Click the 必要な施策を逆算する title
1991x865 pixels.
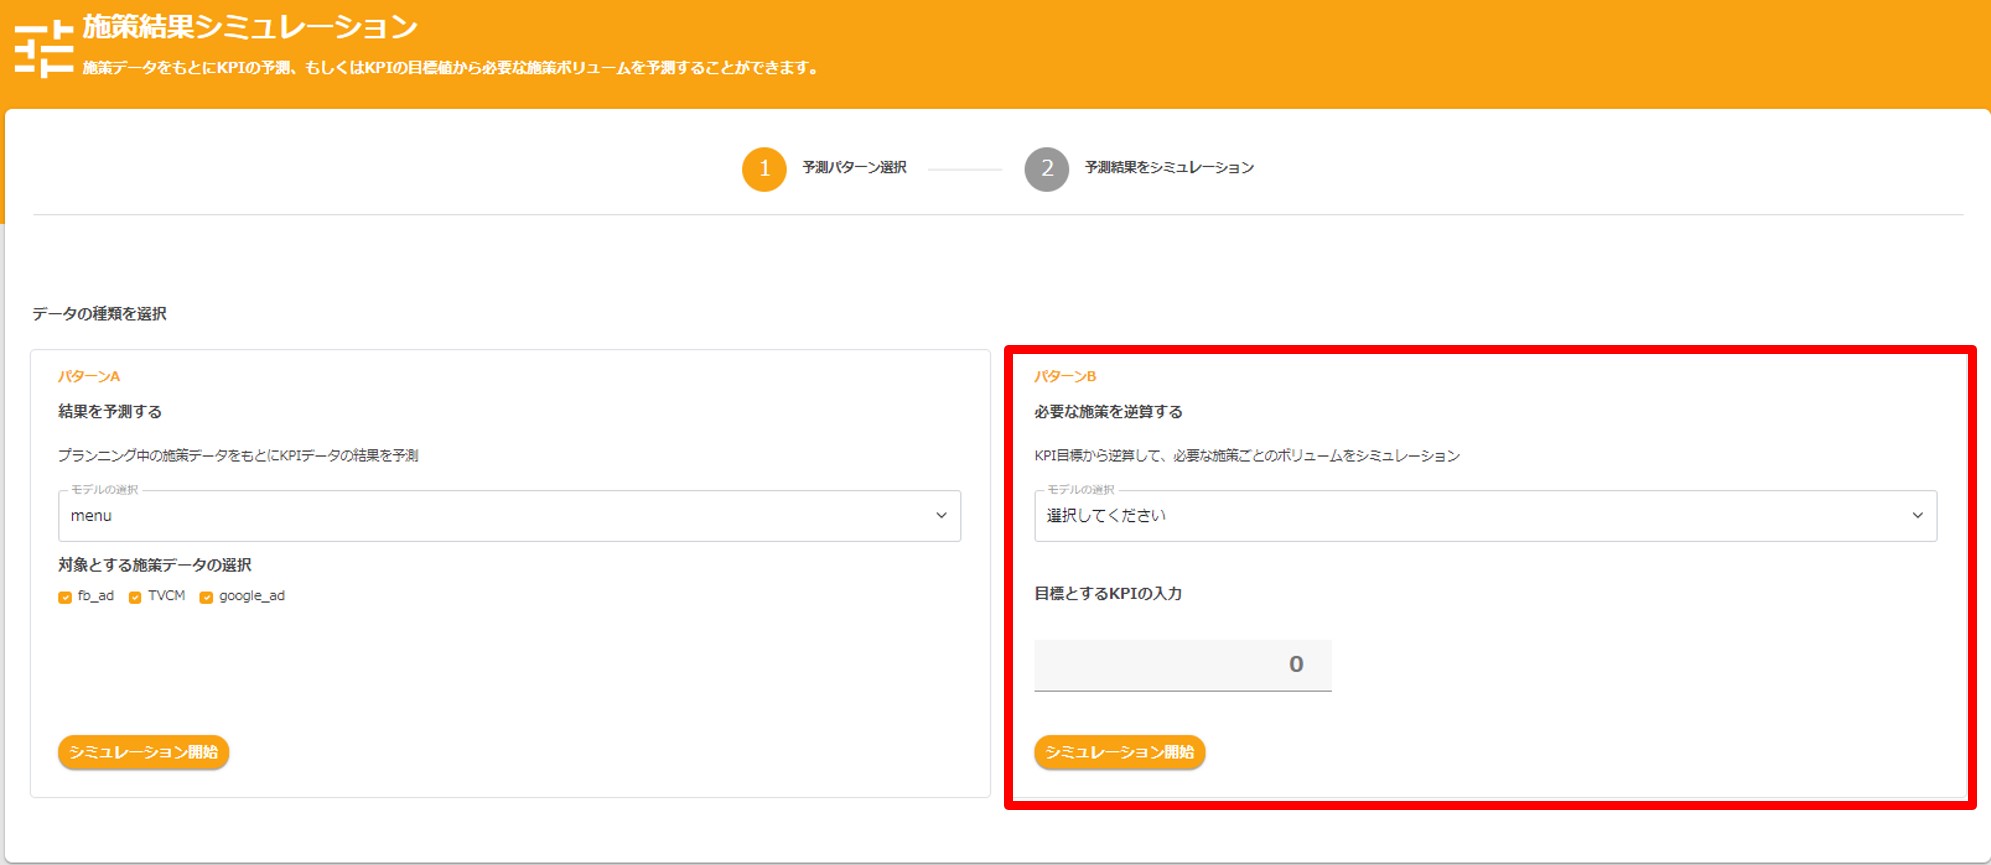[x=1108, y=411]
